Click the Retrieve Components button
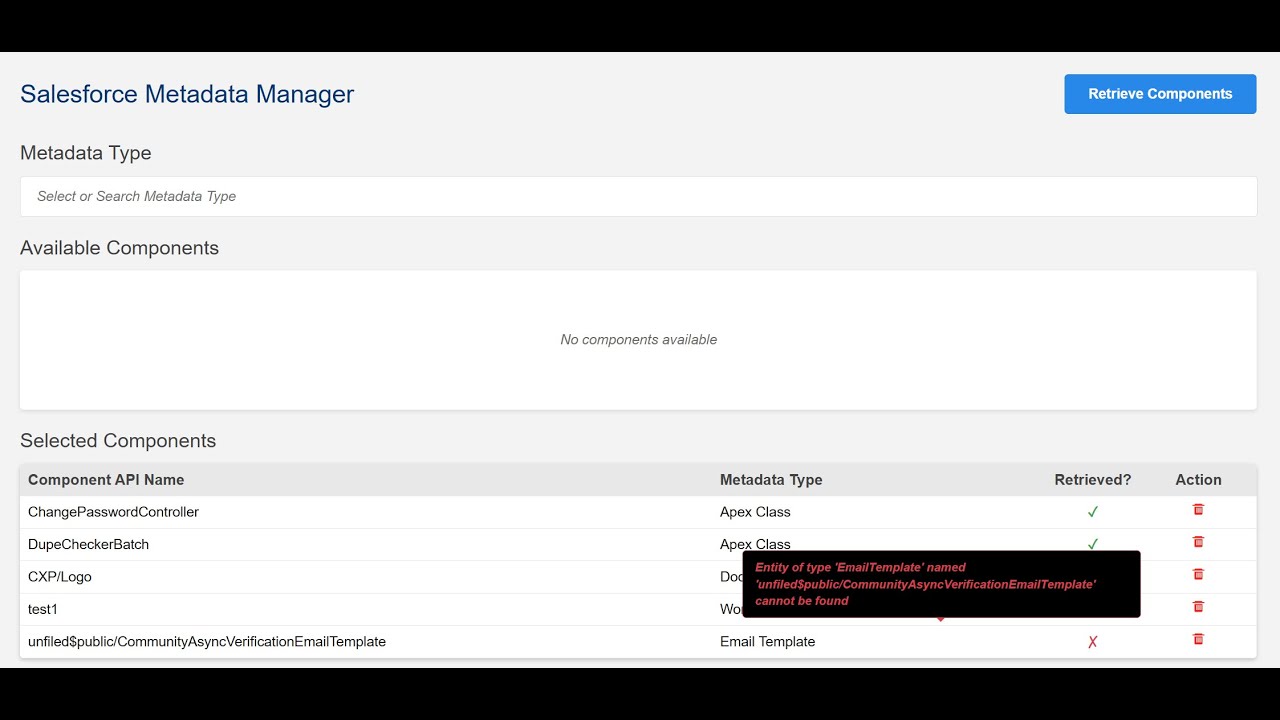 coord(1160,94)
